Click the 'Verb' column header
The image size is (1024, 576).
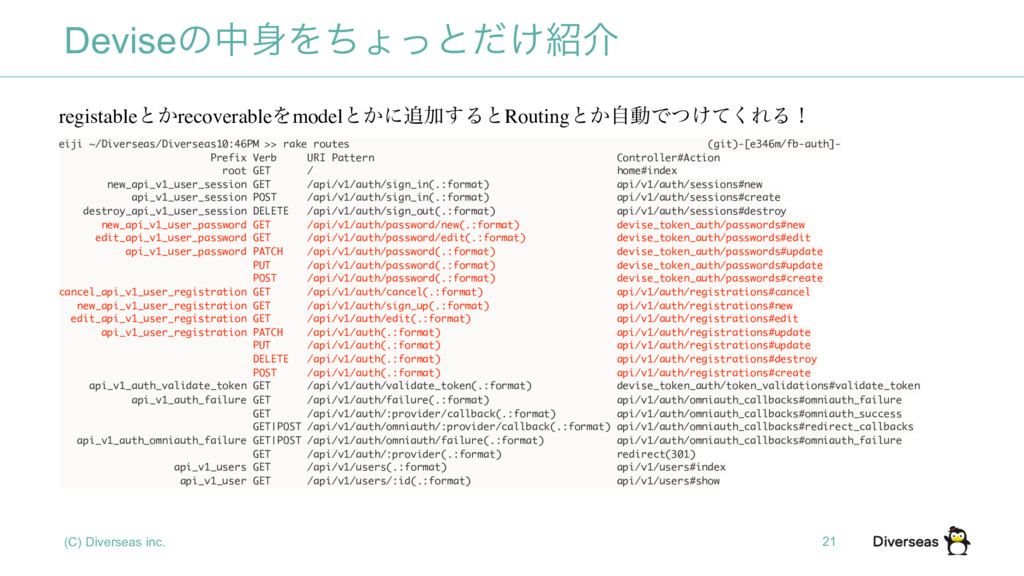tap(264, 157)
